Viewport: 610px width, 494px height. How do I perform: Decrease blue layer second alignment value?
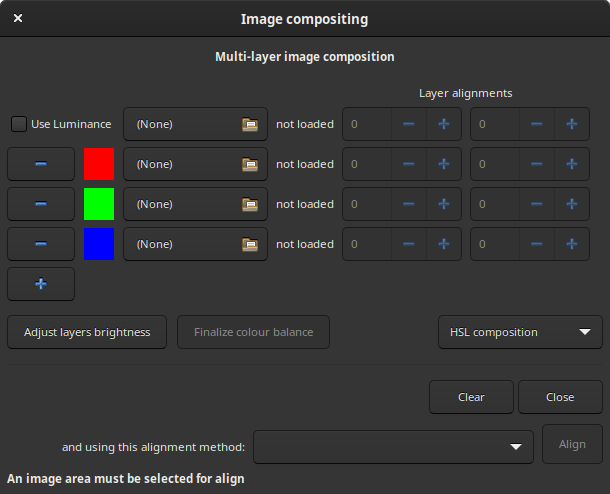537,244
